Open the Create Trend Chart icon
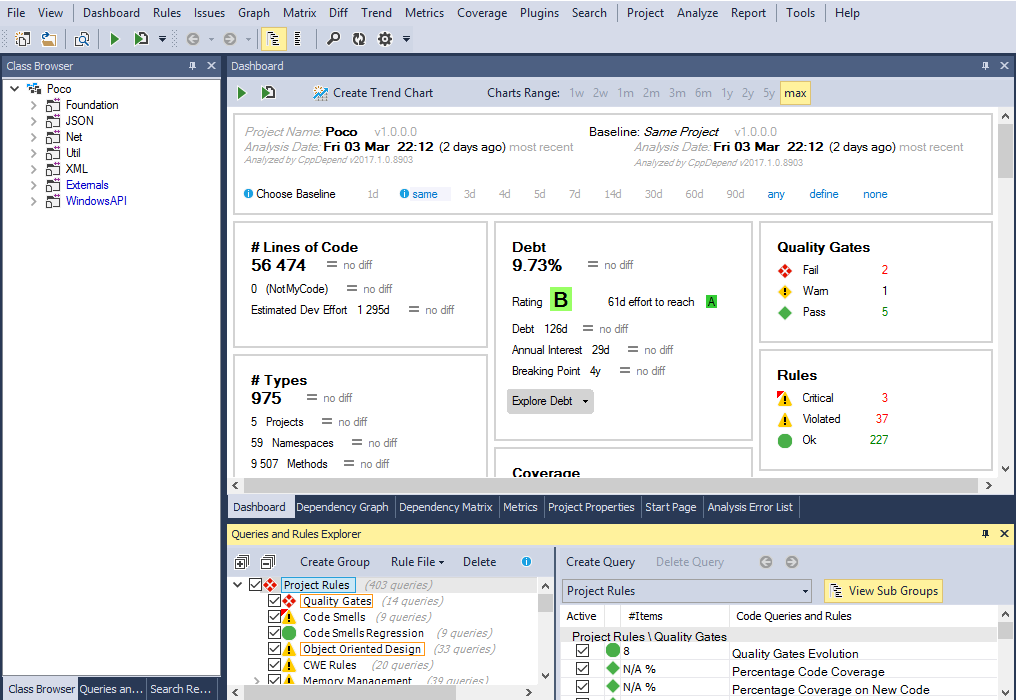 click(x=320, y=92)
